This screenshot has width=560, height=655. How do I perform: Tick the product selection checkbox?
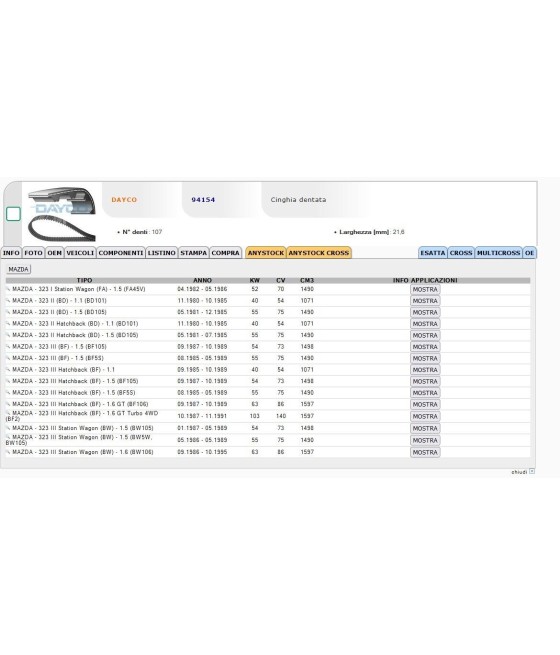[13, 214]
